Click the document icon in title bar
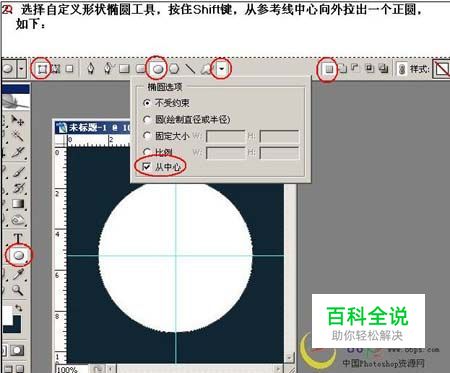 point(61,127)
